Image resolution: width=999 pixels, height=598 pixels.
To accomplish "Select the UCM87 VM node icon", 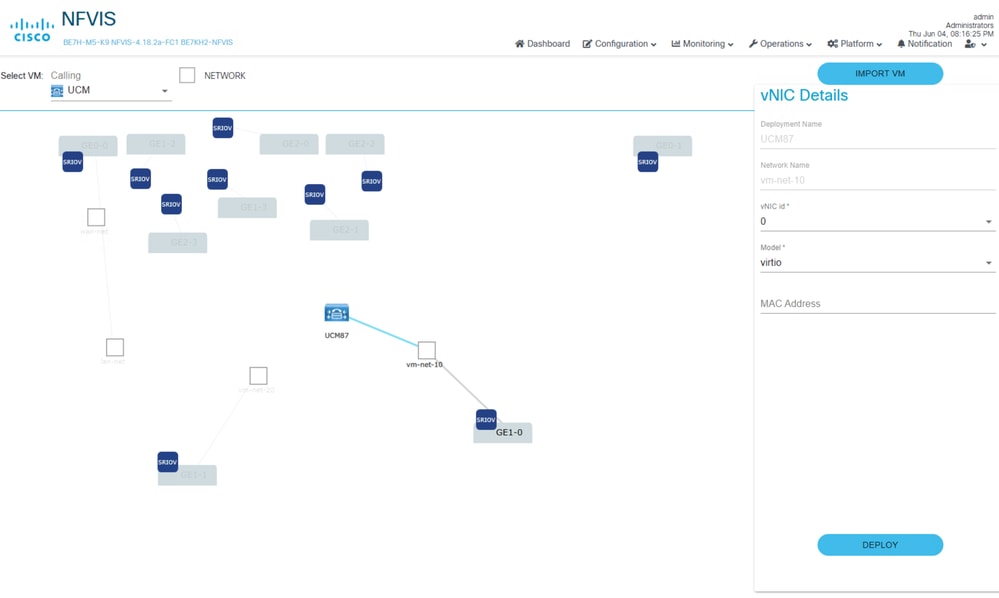I will point(336,313).
